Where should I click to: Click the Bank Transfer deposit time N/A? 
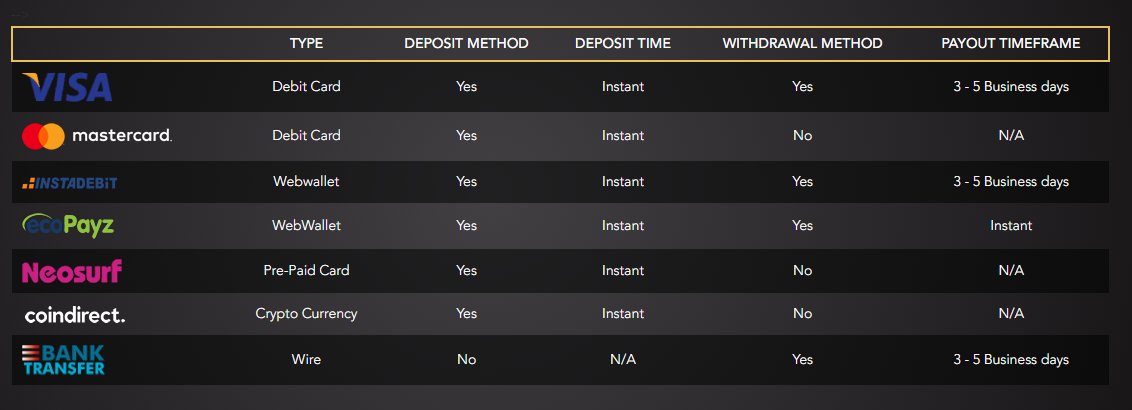pos(622,359)
